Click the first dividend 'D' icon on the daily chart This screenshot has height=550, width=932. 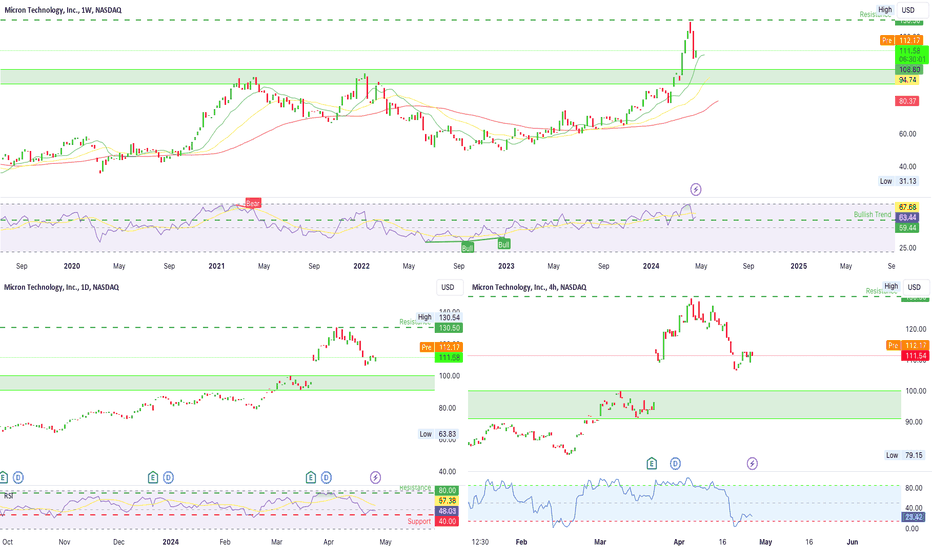[18, 477]
